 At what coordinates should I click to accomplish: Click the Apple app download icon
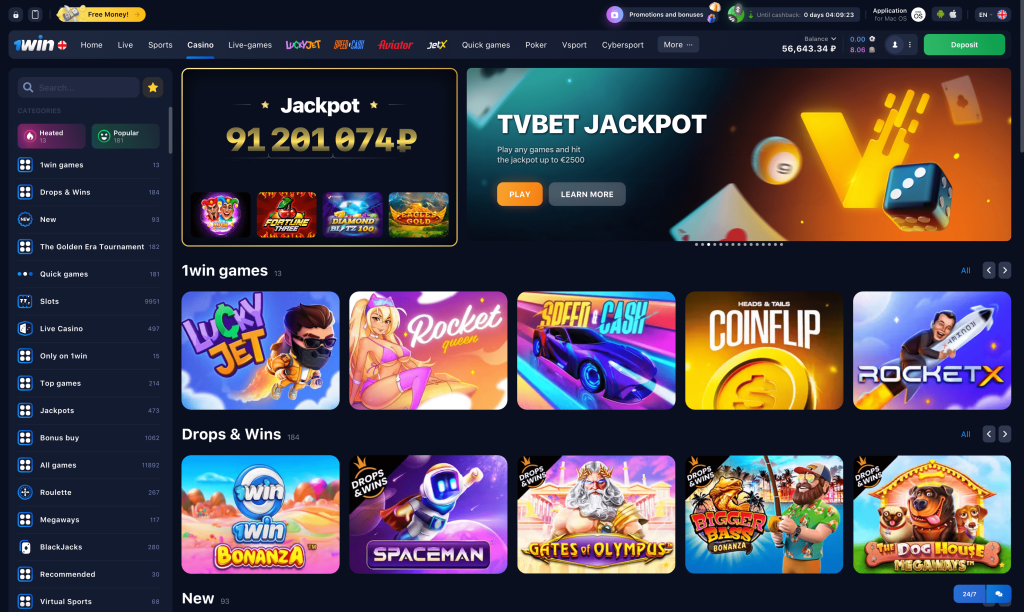pyautogui.click(x=953, y=14)
